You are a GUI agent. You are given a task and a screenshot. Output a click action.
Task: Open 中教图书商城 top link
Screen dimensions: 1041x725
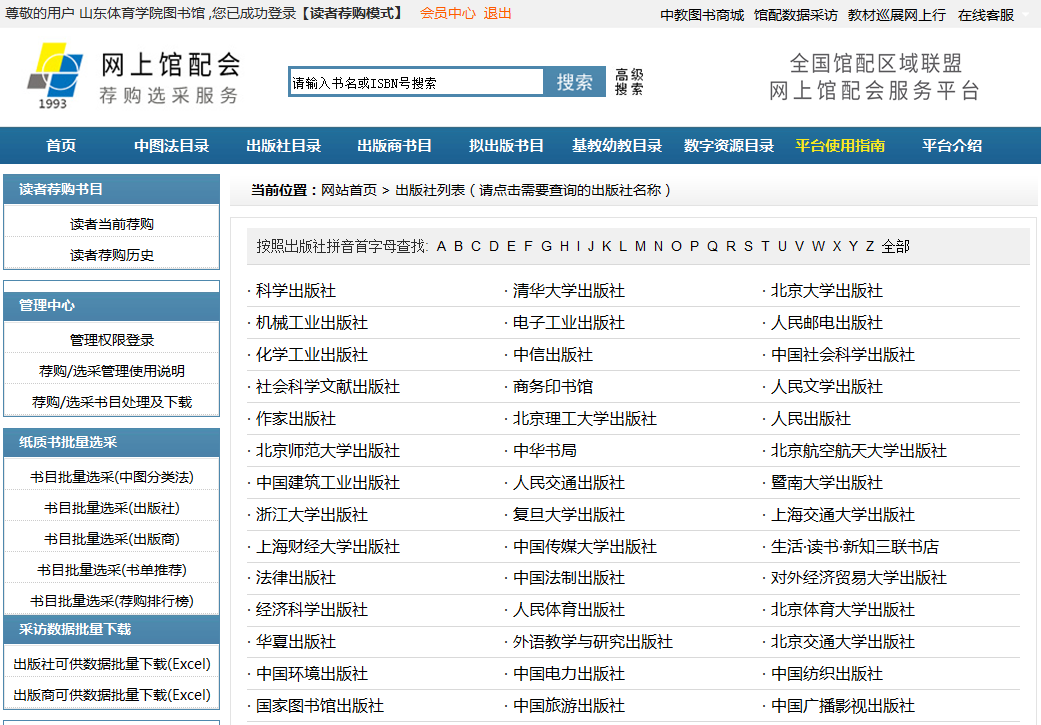point(702,15)
